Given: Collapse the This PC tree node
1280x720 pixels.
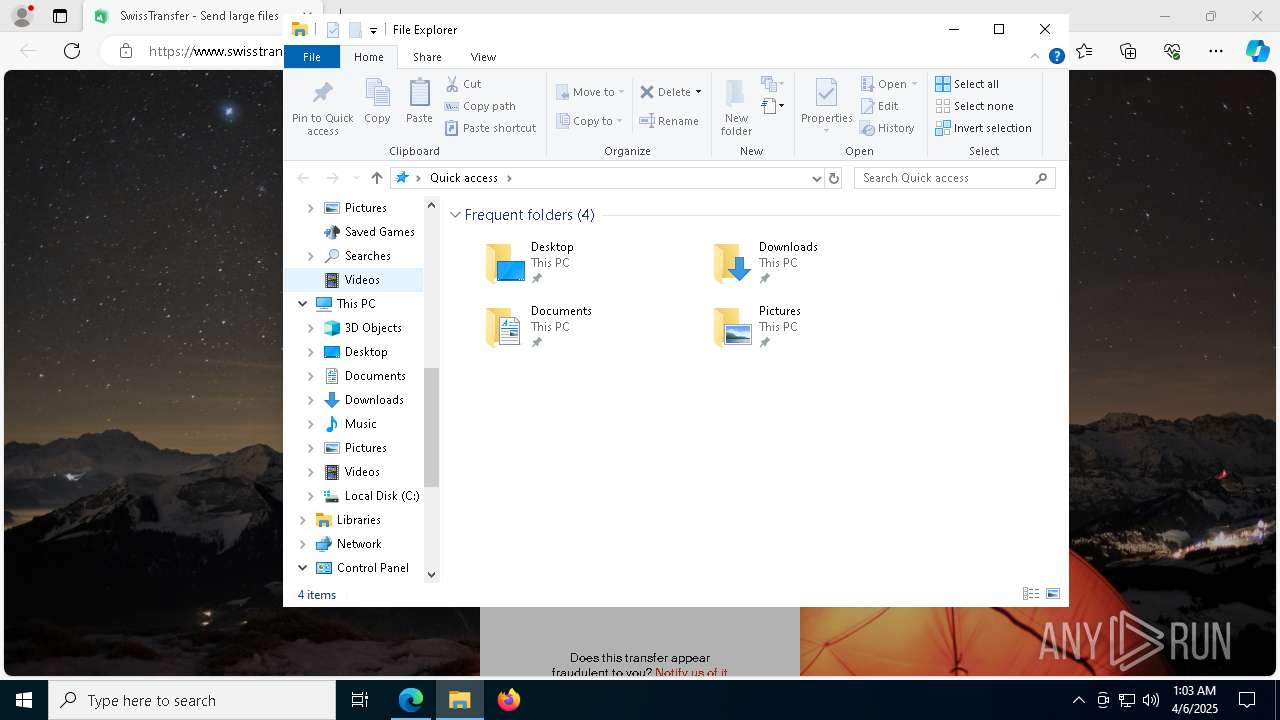Looking at the screenshot, I should click(x=302, y=304).
